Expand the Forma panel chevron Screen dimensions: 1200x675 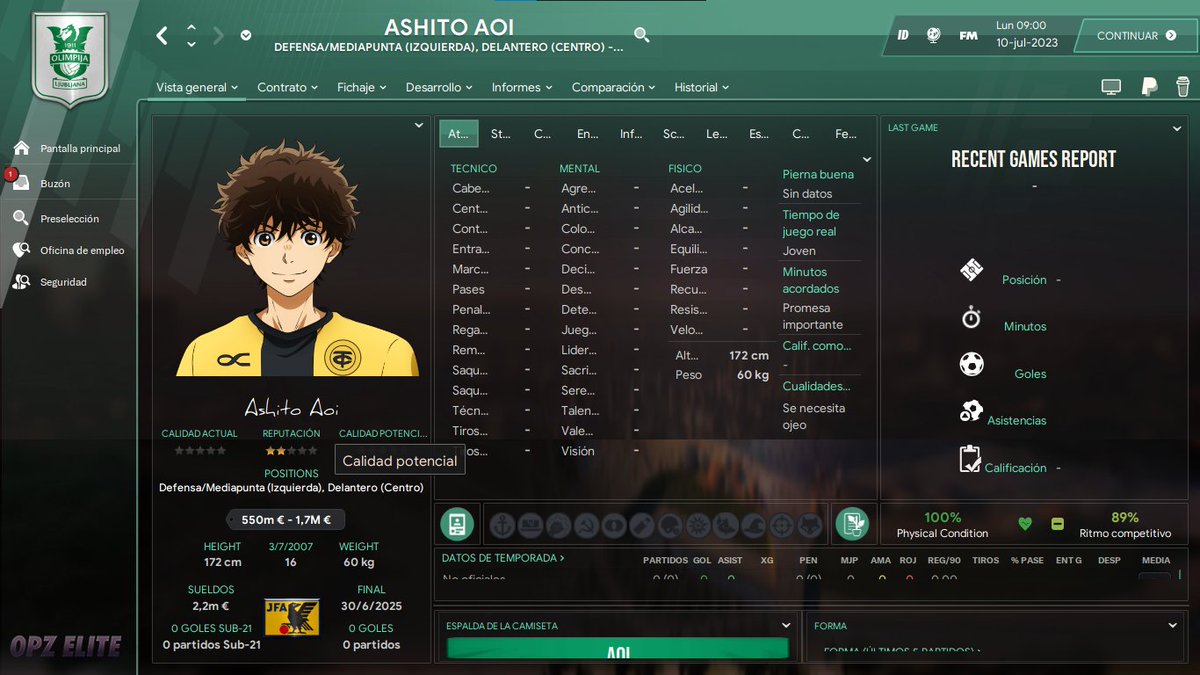click(1173, 626)
